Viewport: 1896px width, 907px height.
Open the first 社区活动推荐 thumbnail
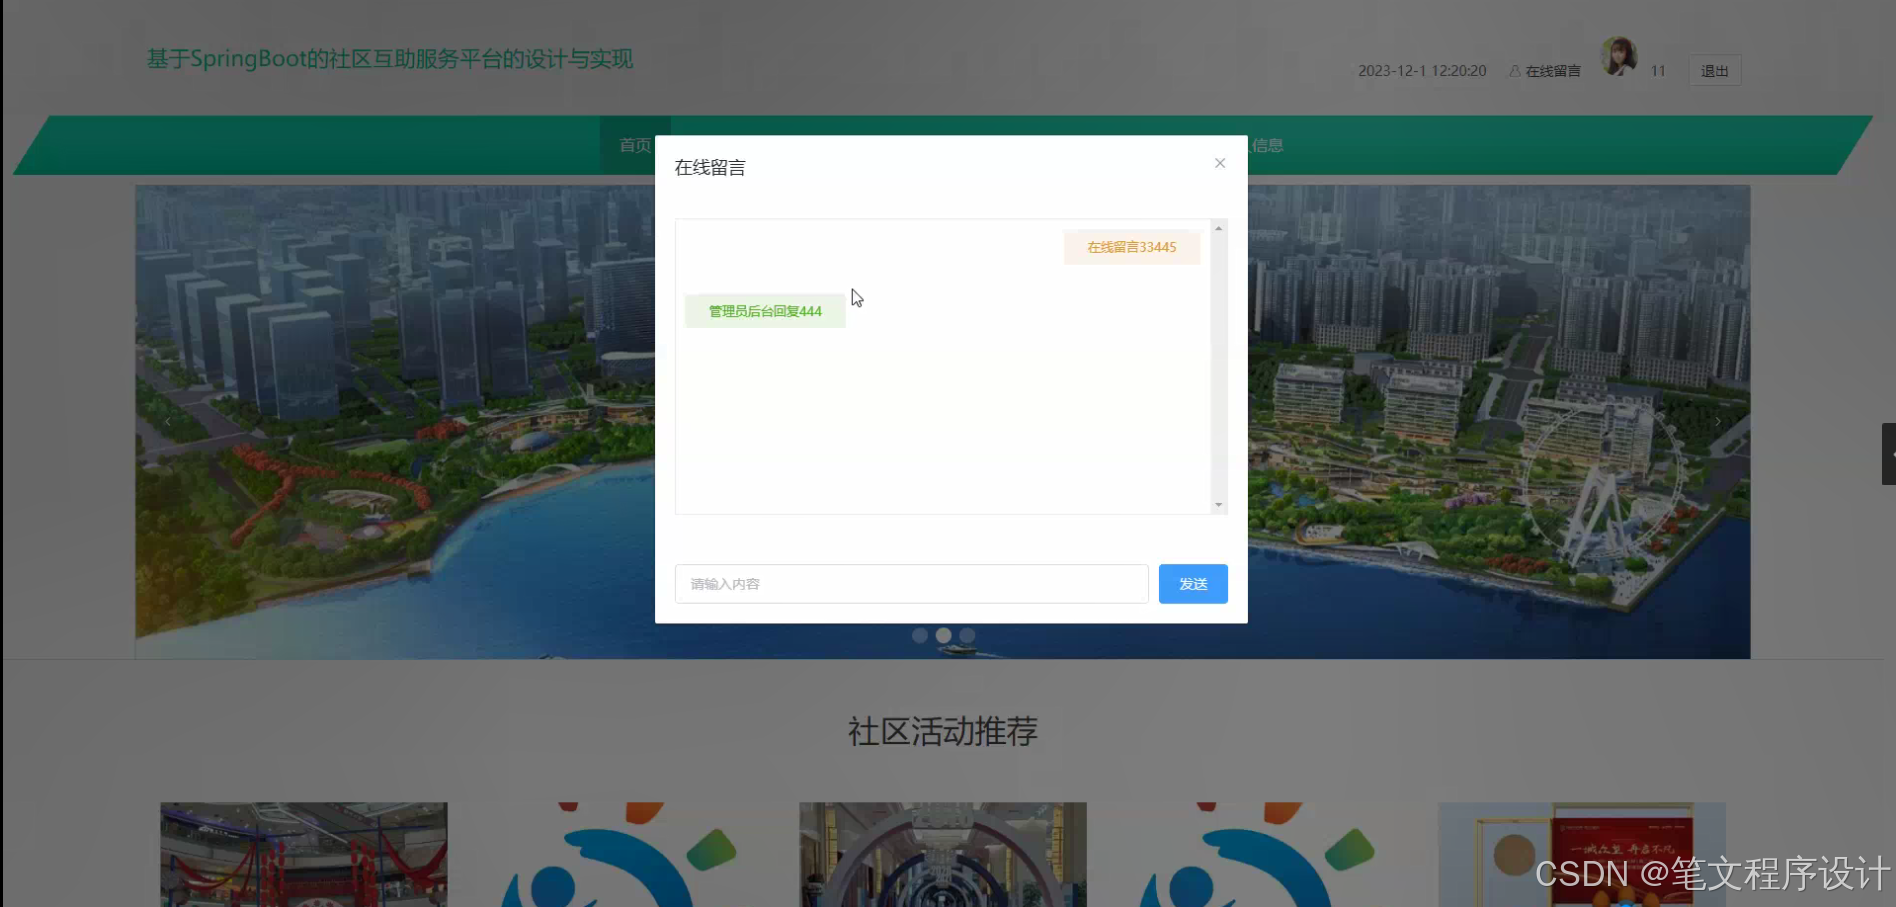pyautogui.click(x=304, y=854)
